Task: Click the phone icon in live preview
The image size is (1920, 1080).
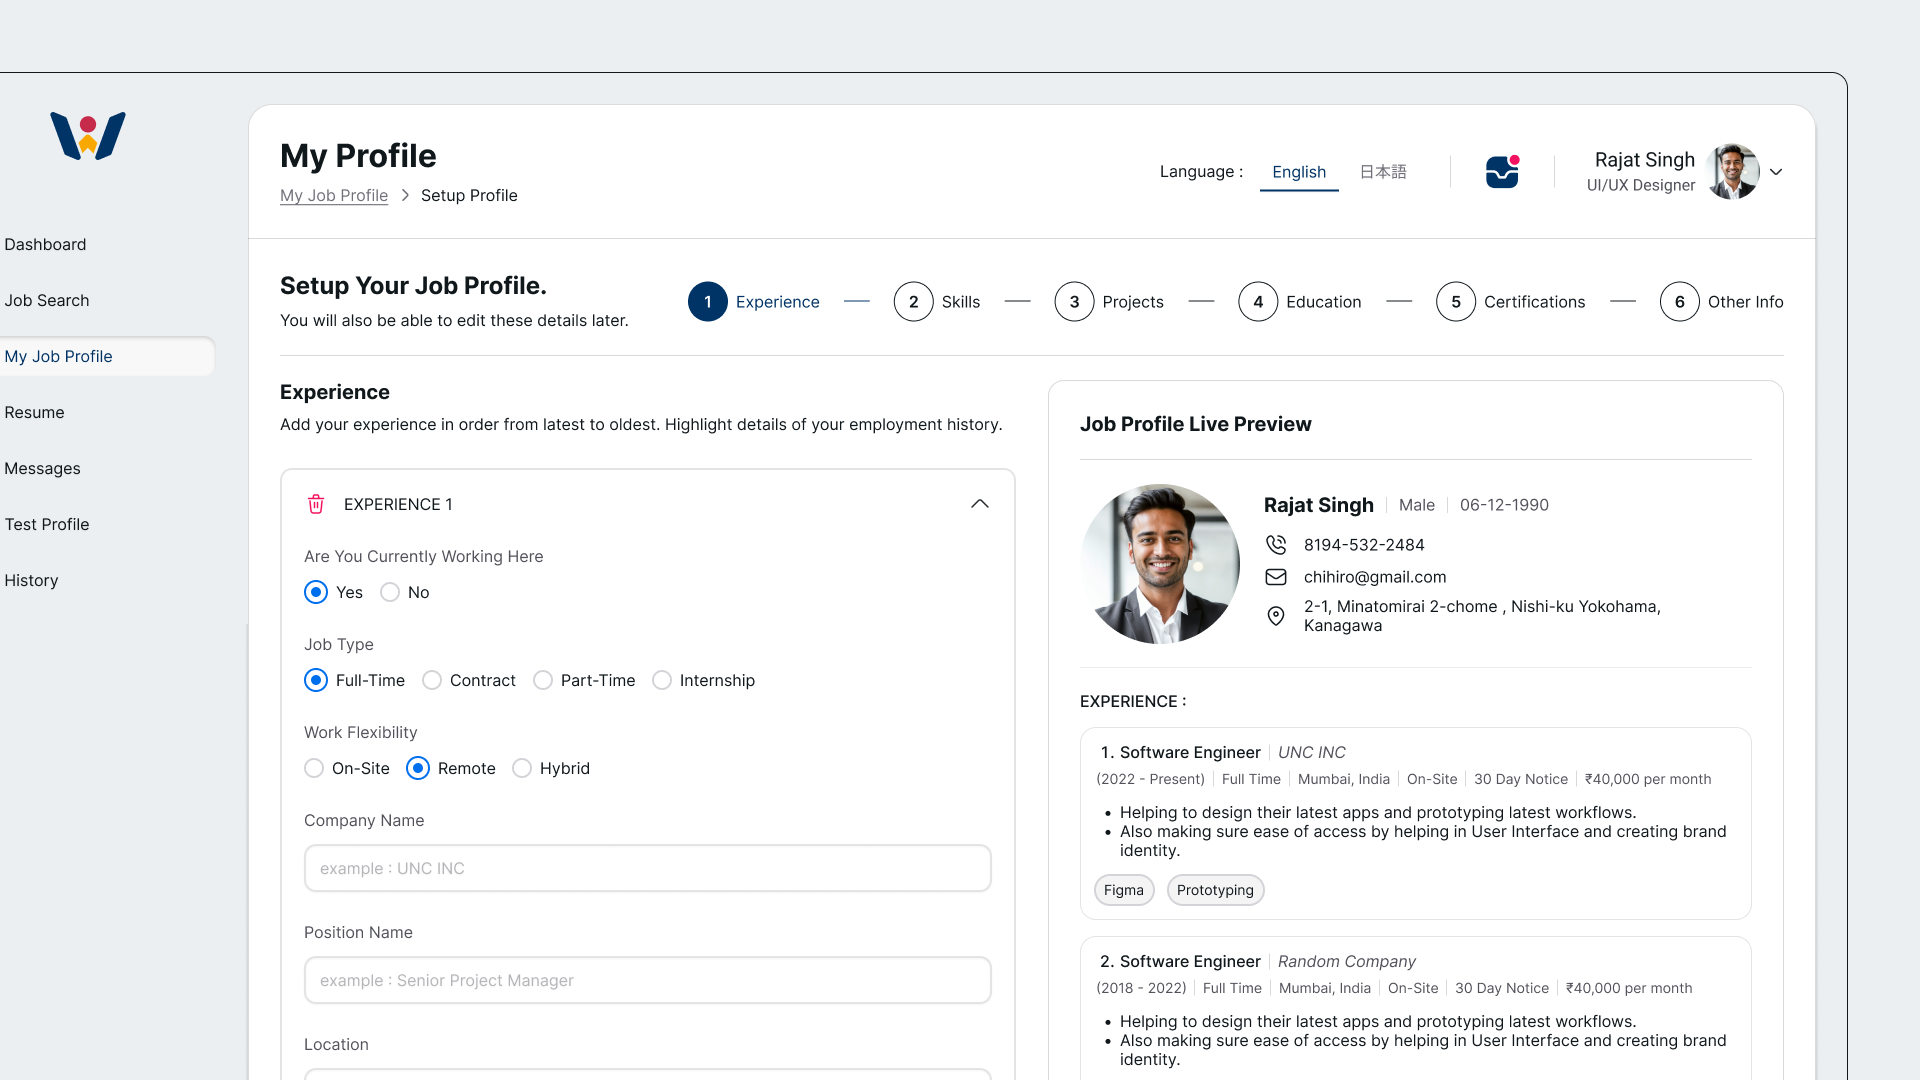Action: pyautogui.click(x=1276, y=545)
